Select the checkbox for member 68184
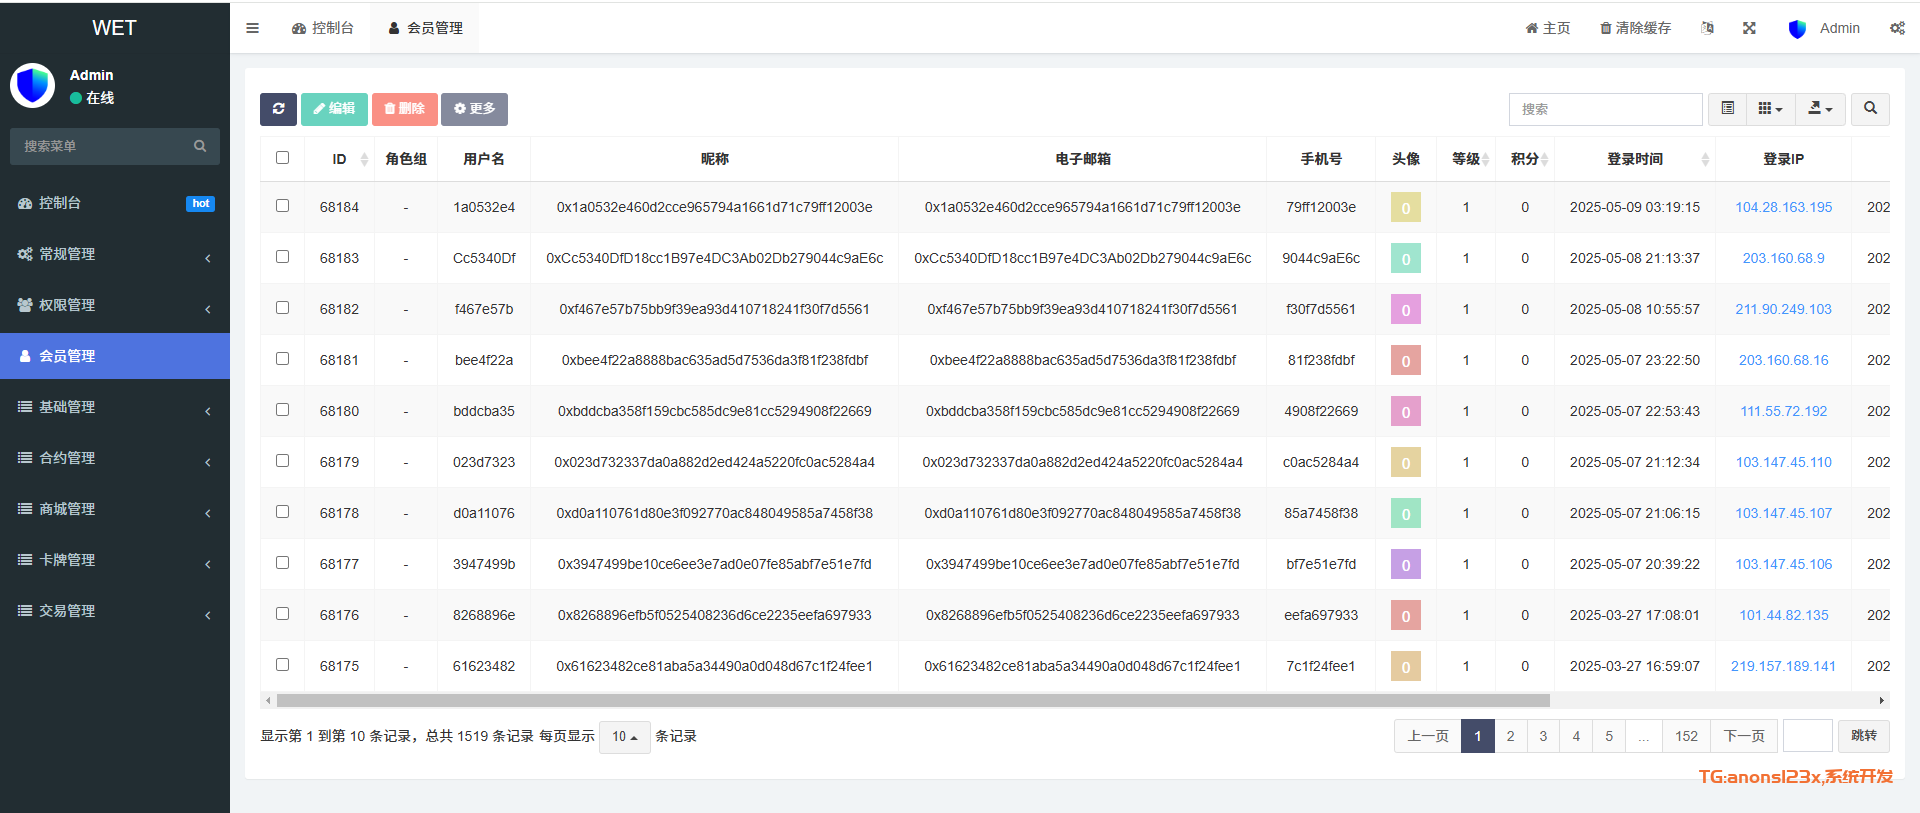This screenshot has height=813, width=1920. point(282,206)
